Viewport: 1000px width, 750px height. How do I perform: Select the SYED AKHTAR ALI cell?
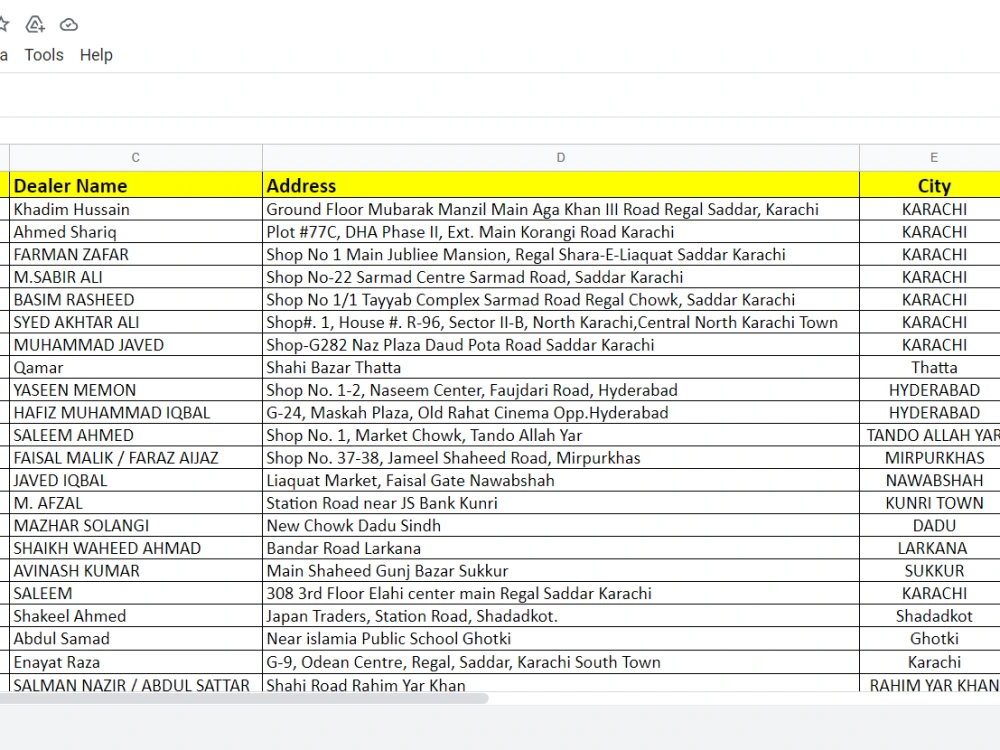pos(136,323)
